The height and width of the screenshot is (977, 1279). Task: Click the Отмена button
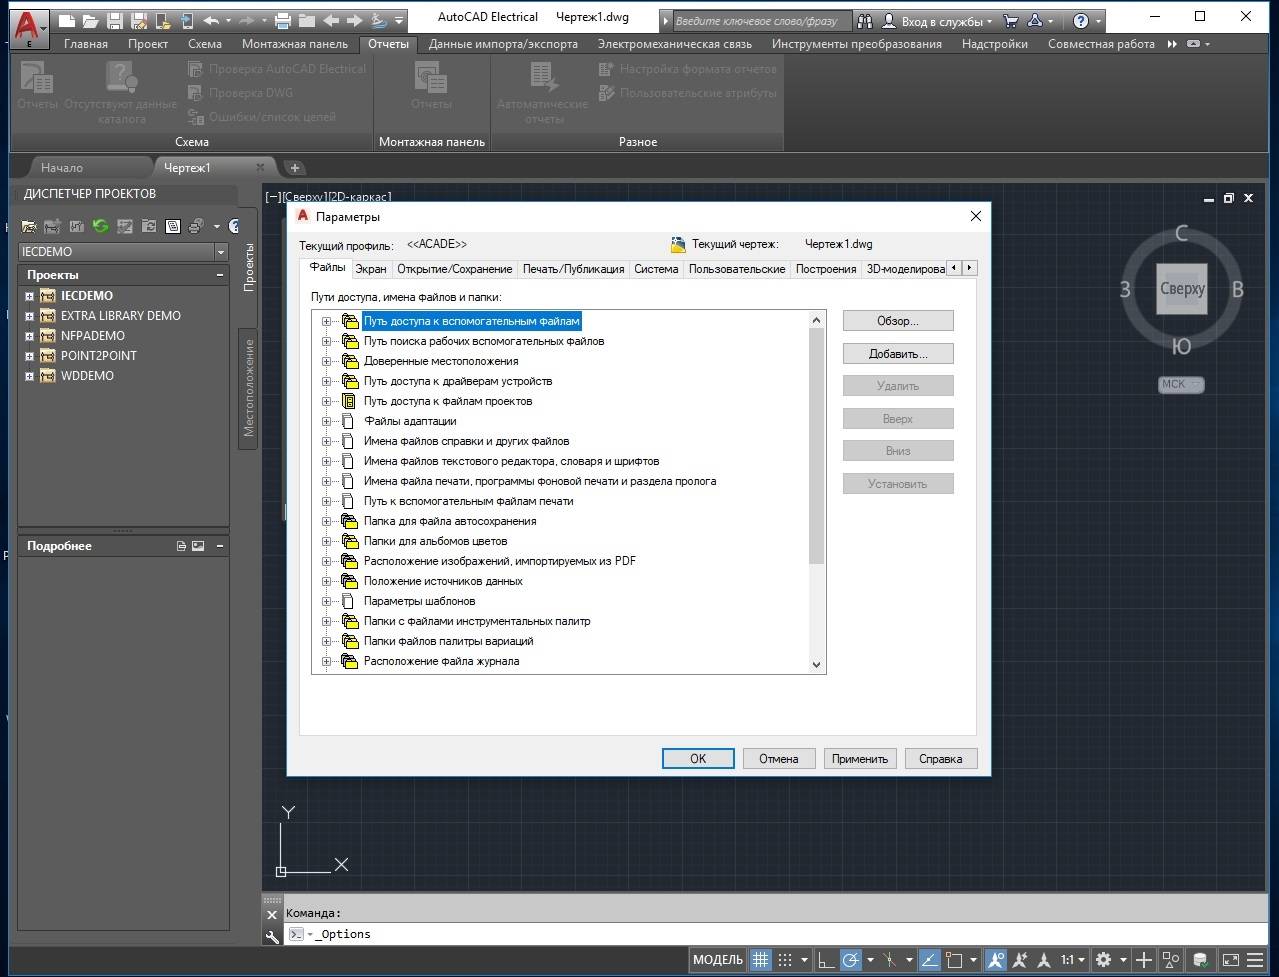click(779, 759)
